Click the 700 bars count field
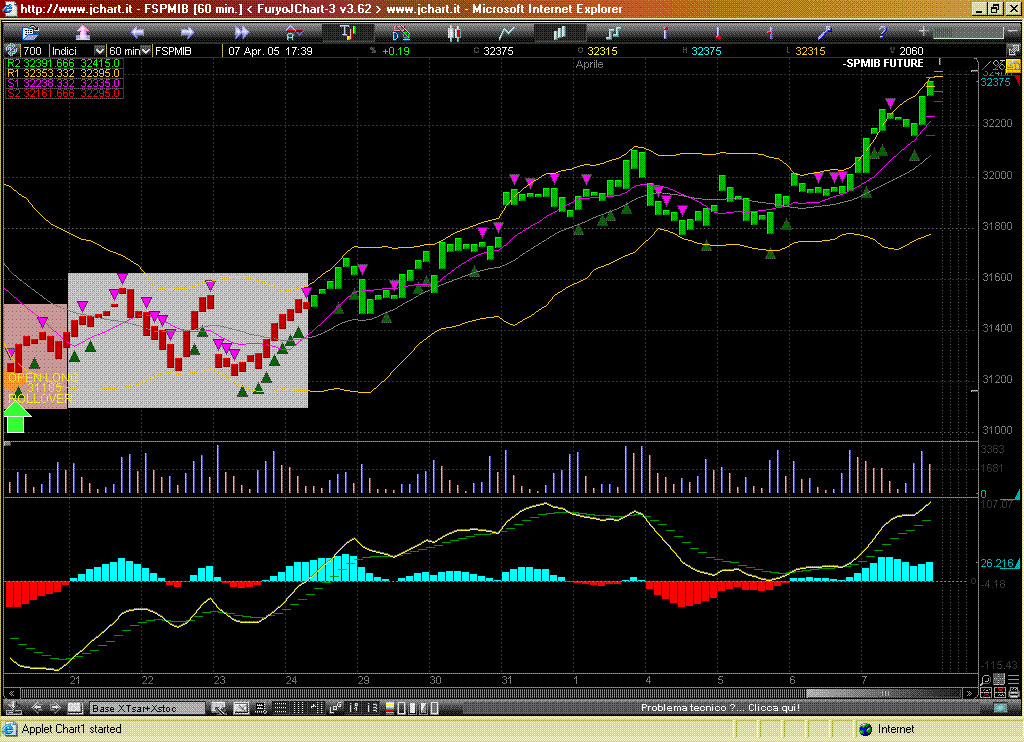1024x742 pixels. (x=33, y=51)
